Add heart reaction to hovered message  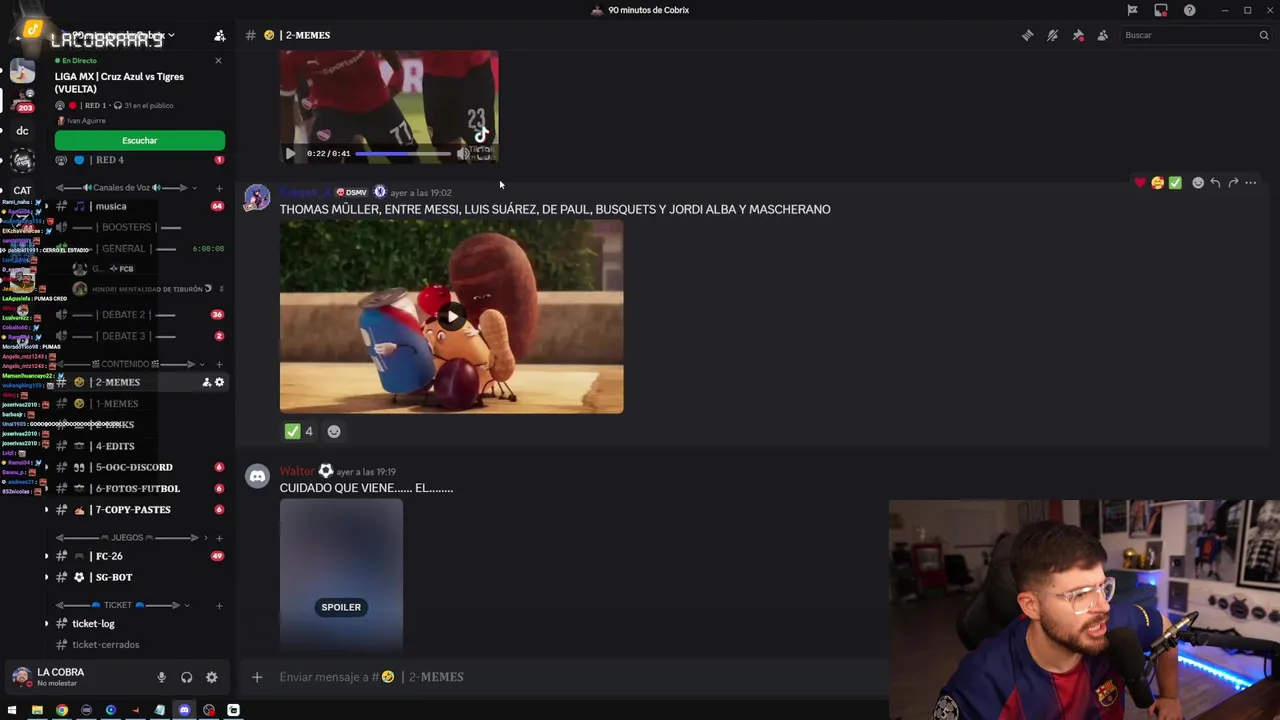click(1139, 183)
